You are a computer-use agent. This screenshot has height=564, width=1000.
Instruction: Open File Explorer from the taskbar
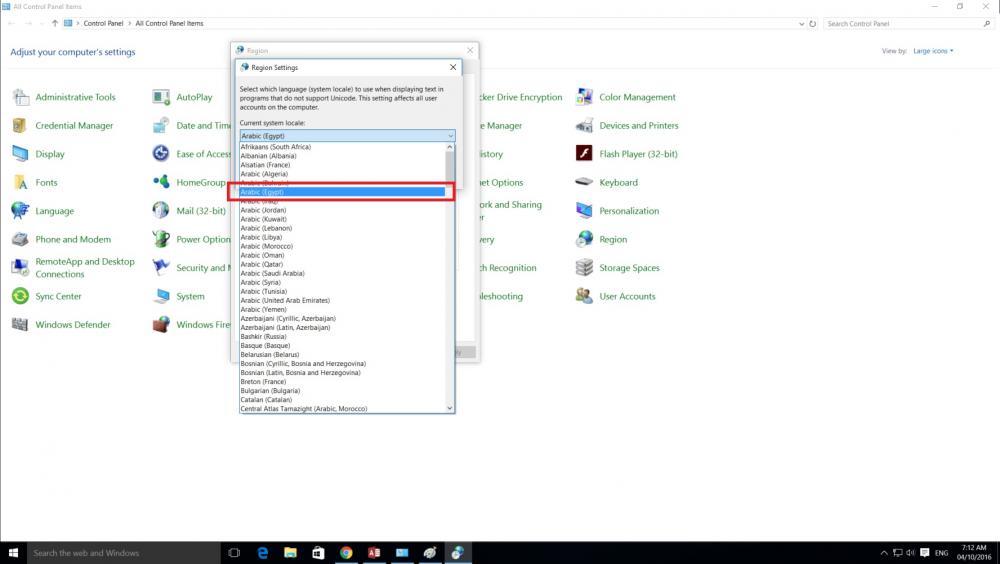point(290,553)
